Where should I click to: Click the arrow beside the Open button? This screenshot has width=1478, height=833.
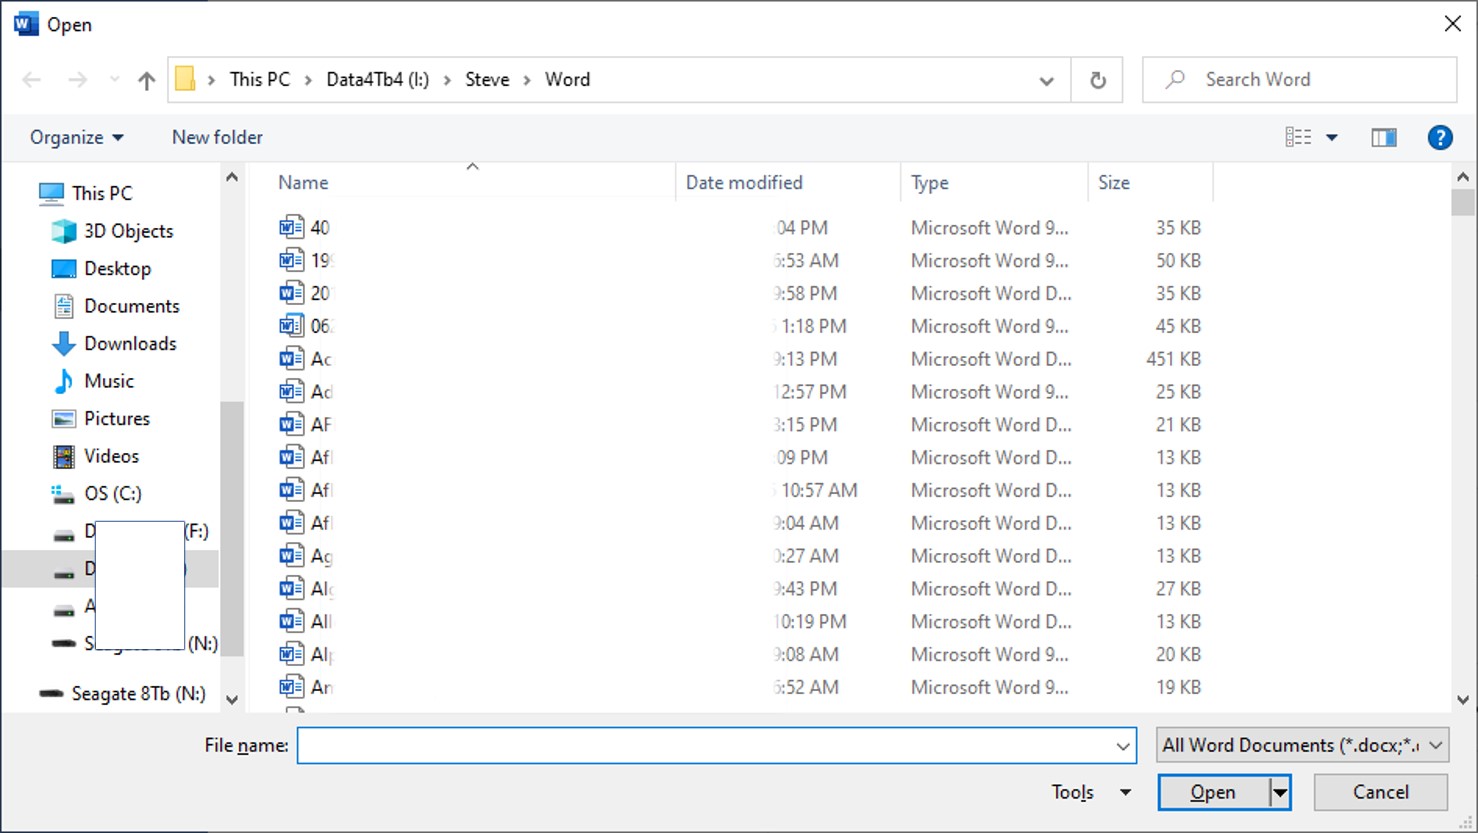click(x=1279, y=792)
